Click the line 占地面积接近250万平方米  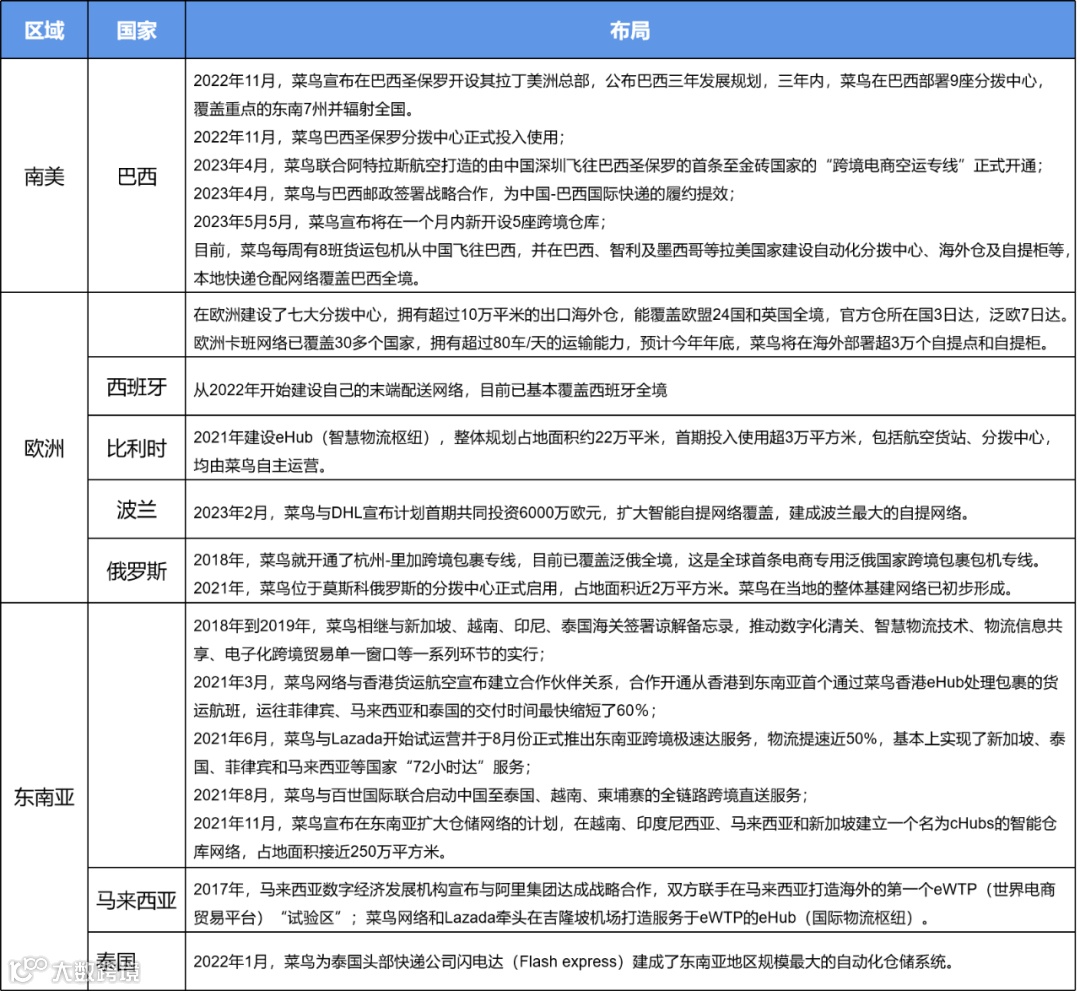(x=320, y=851)
